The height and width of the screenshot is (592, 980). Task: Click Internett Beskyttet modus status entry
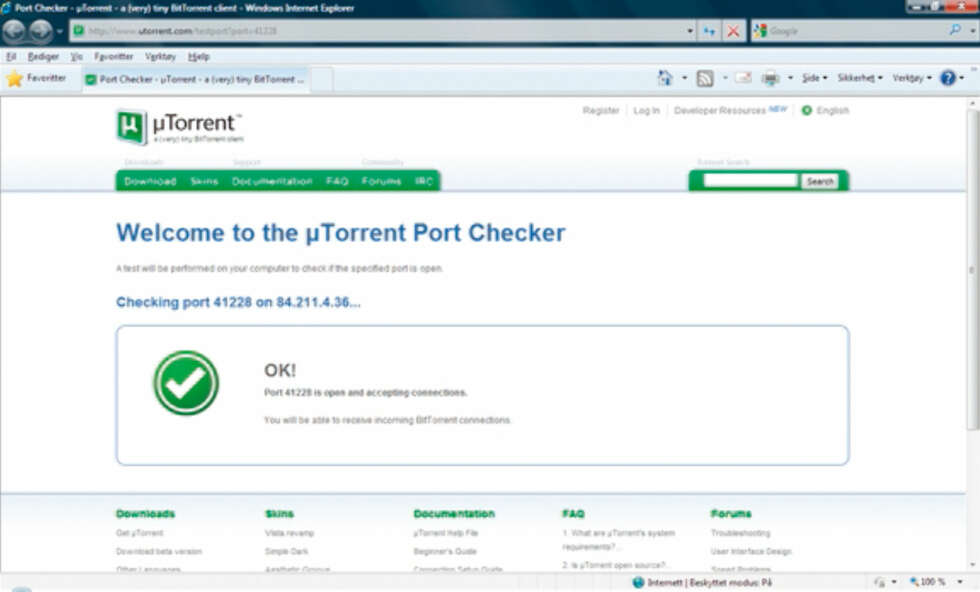click(702, 583)
